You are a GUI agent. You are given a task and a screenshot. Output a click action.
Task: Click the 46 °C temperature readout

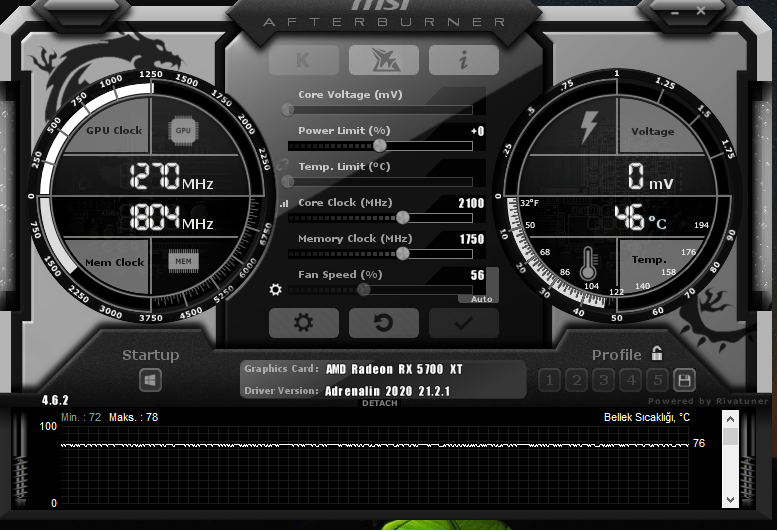640,217
